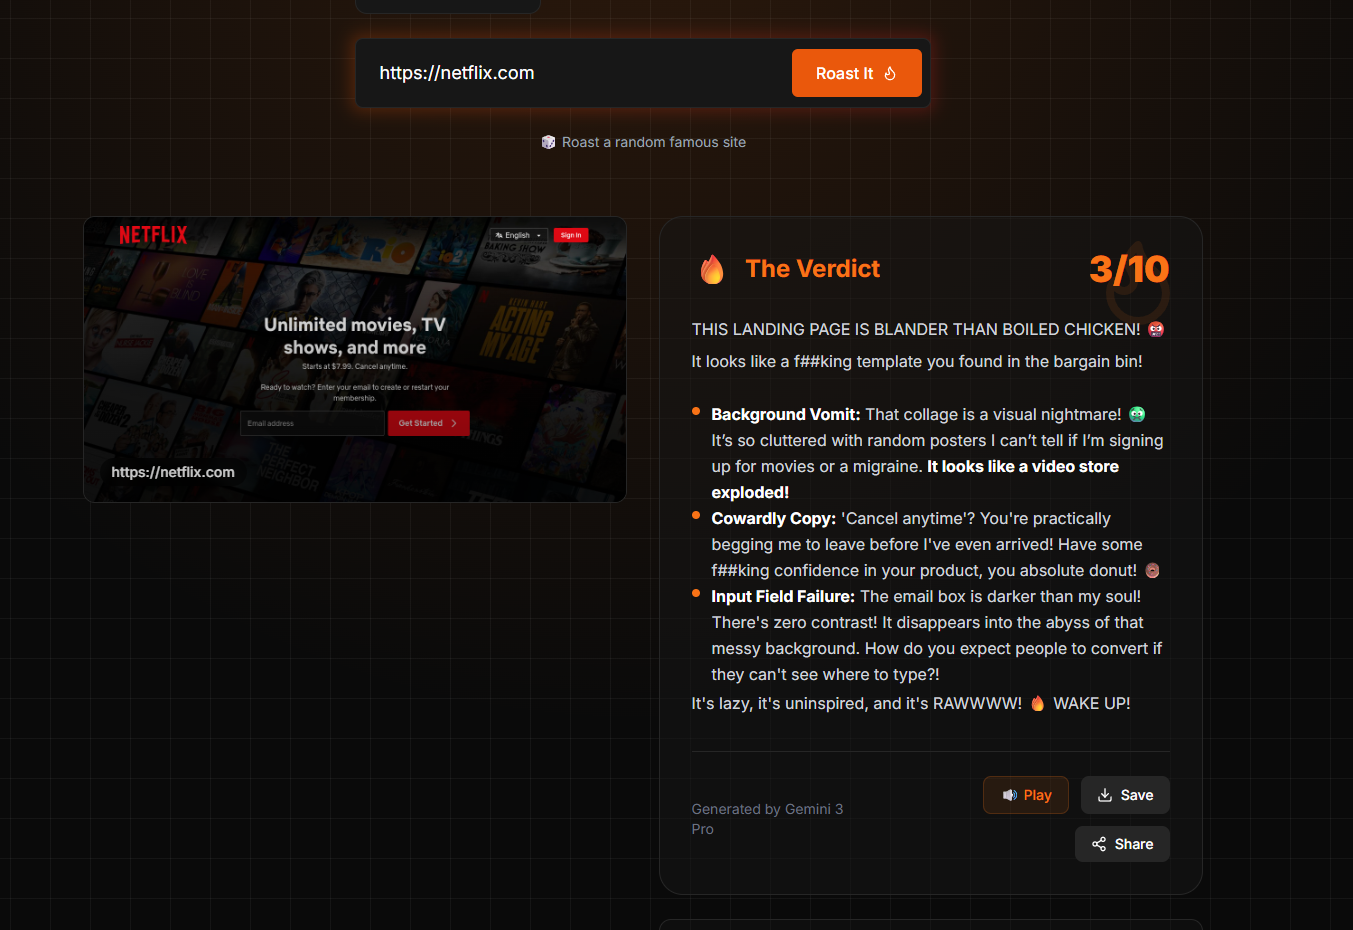Click the Get Started button in the screenshot
Screen dimensions: 1353x930
[428, 423]
